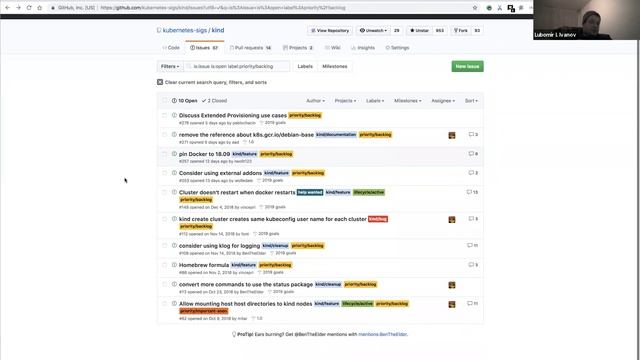This screenshot has width=640, height=360.
Task: Open the Labels filter dropdown in the list header
Action: 375,101
